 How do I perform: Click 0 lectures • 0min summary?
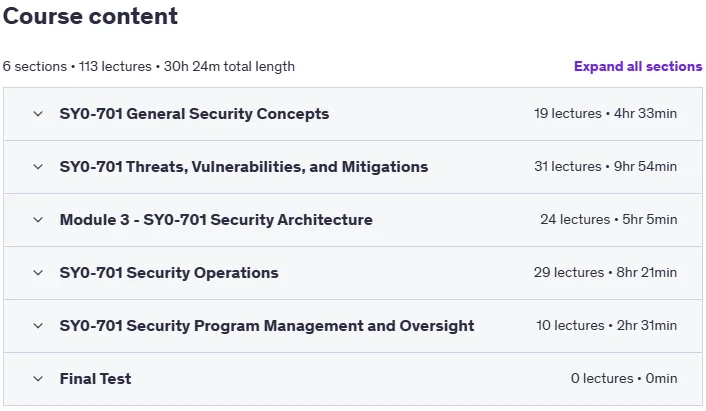[x=624, y=379]
